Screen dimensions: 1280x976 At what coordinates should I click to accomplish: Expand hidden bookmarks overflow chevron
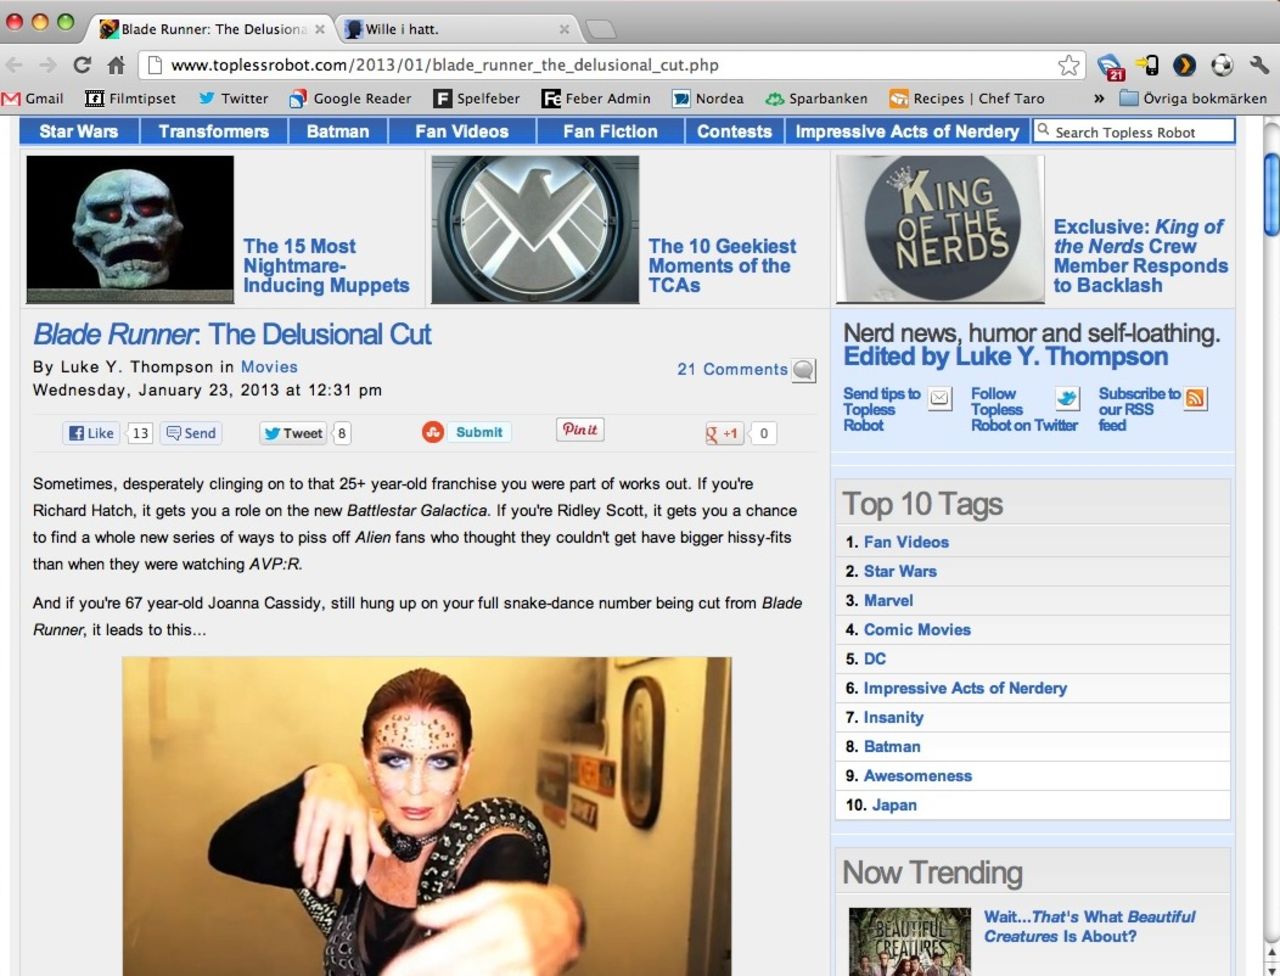pos(1098,98)
